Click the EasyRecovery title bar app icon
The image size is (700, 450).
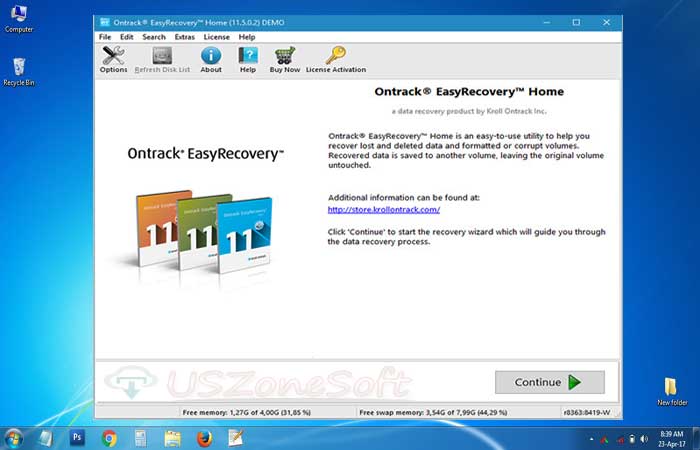(x=105, y=22)
